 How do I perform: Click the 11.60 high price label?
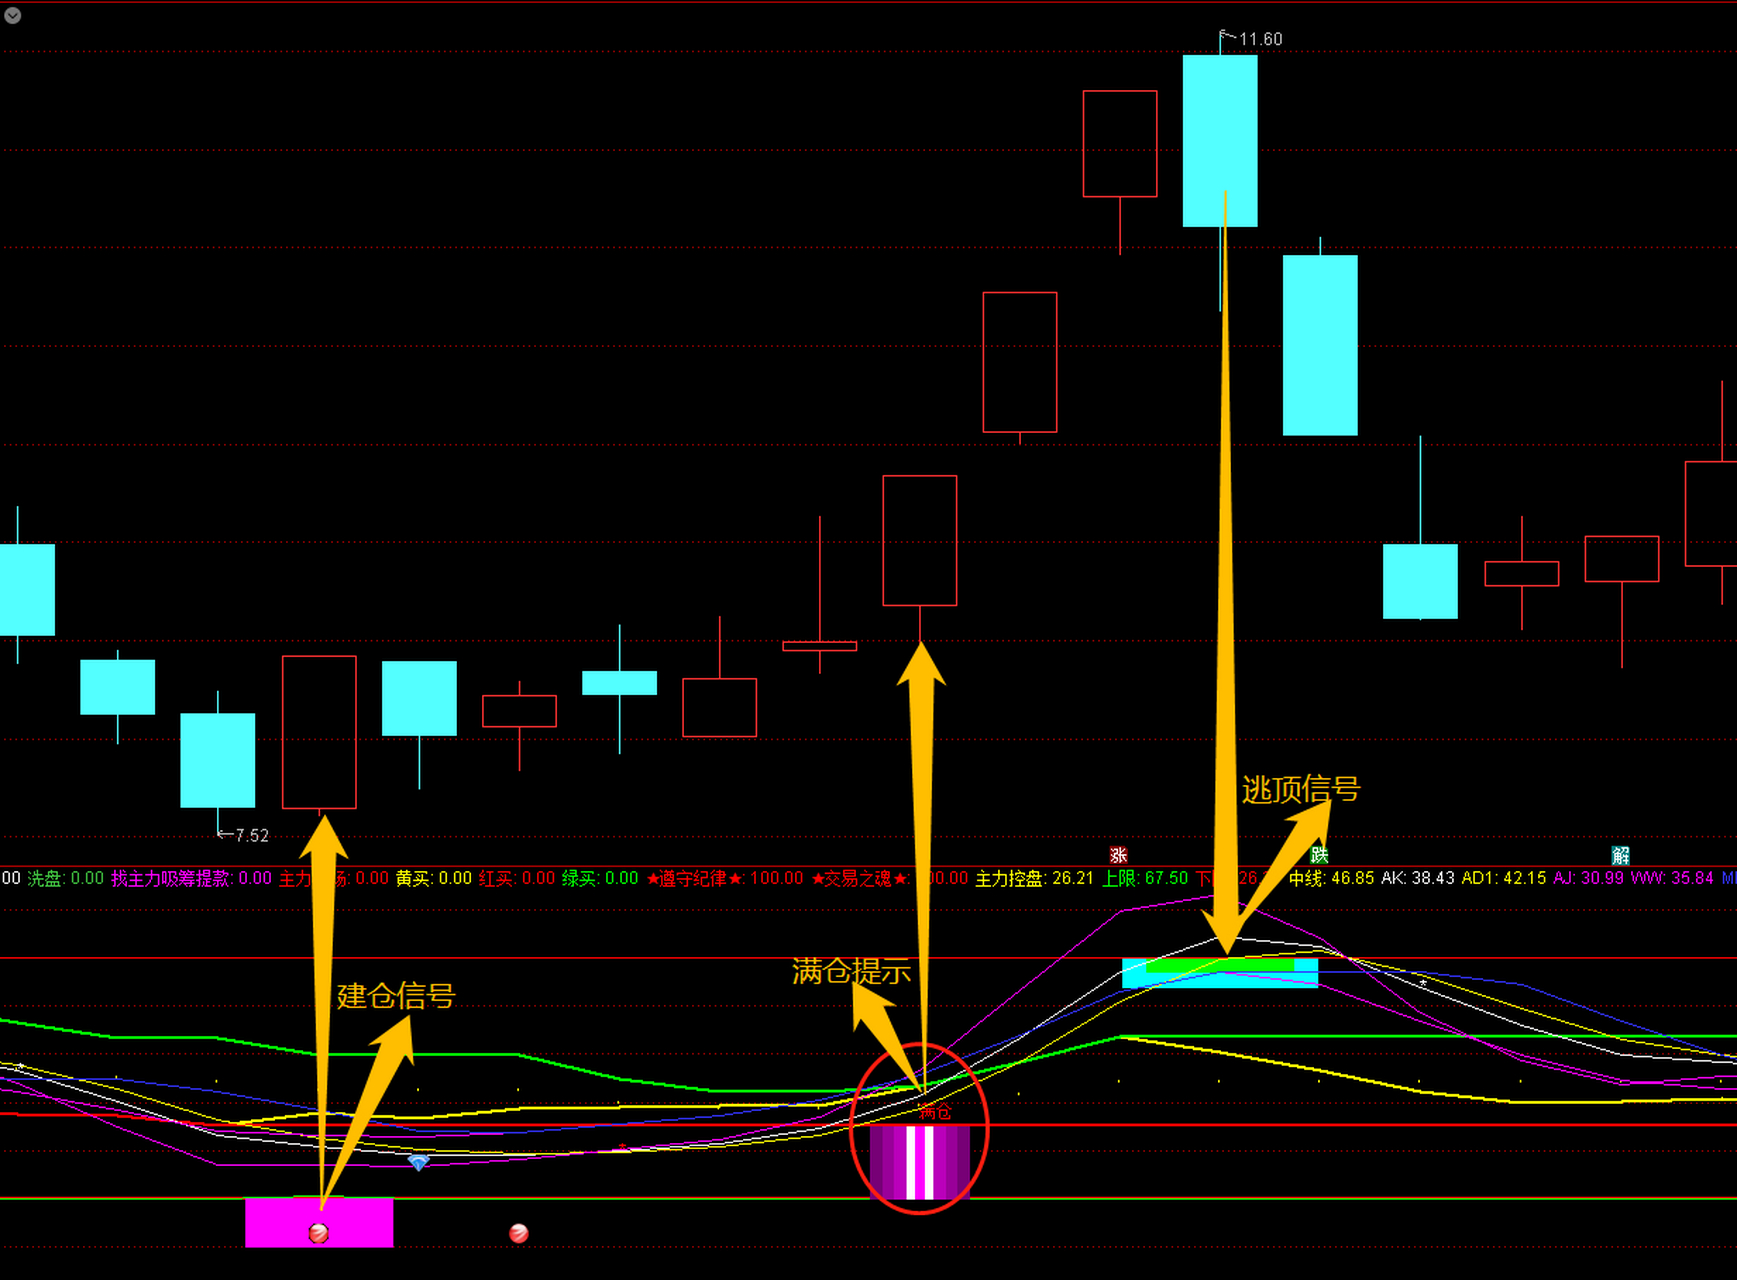tap(1260, 39)
